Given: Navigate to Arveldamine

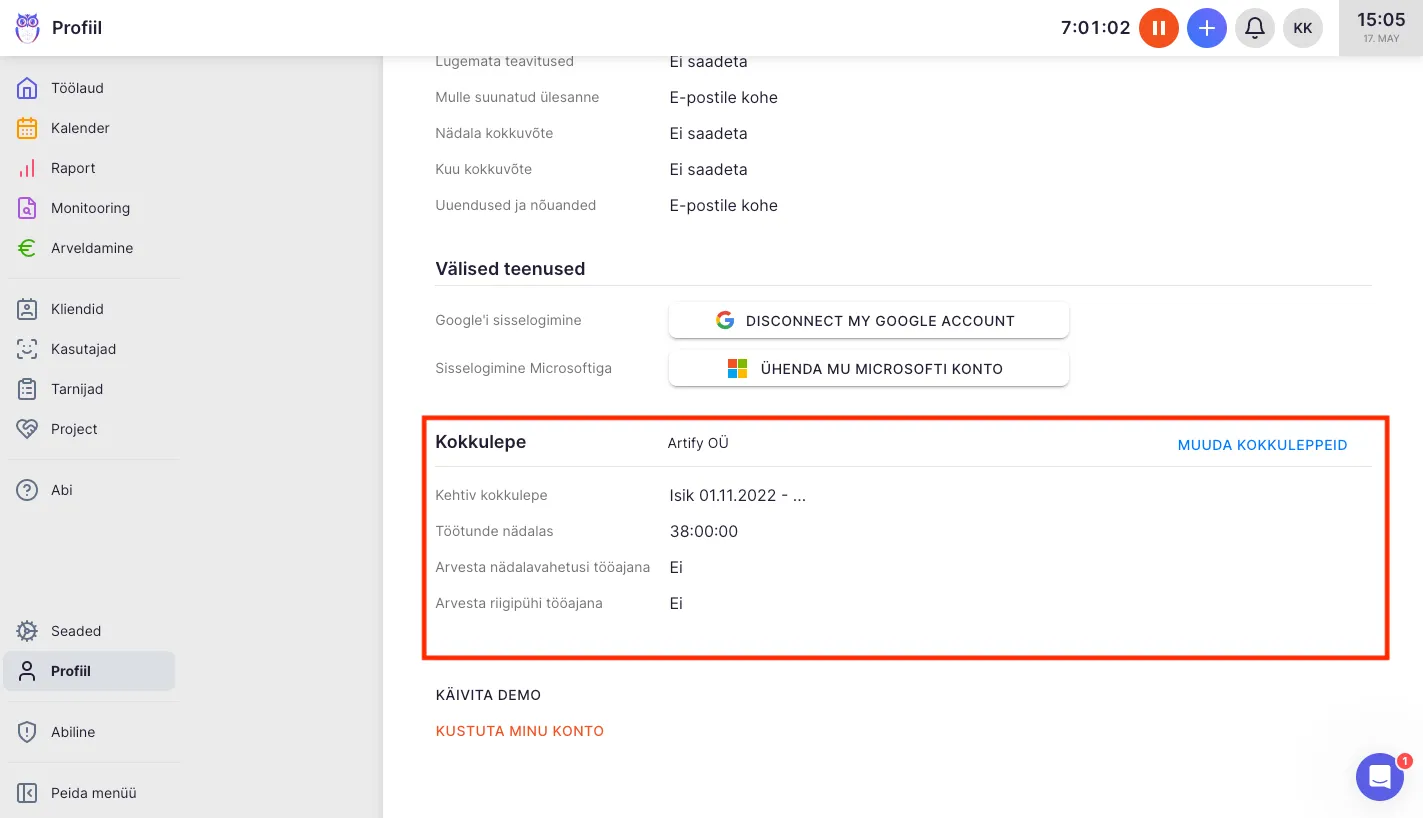Looking at the screenshot, I should pyautogui.click(x=91, y=248).
